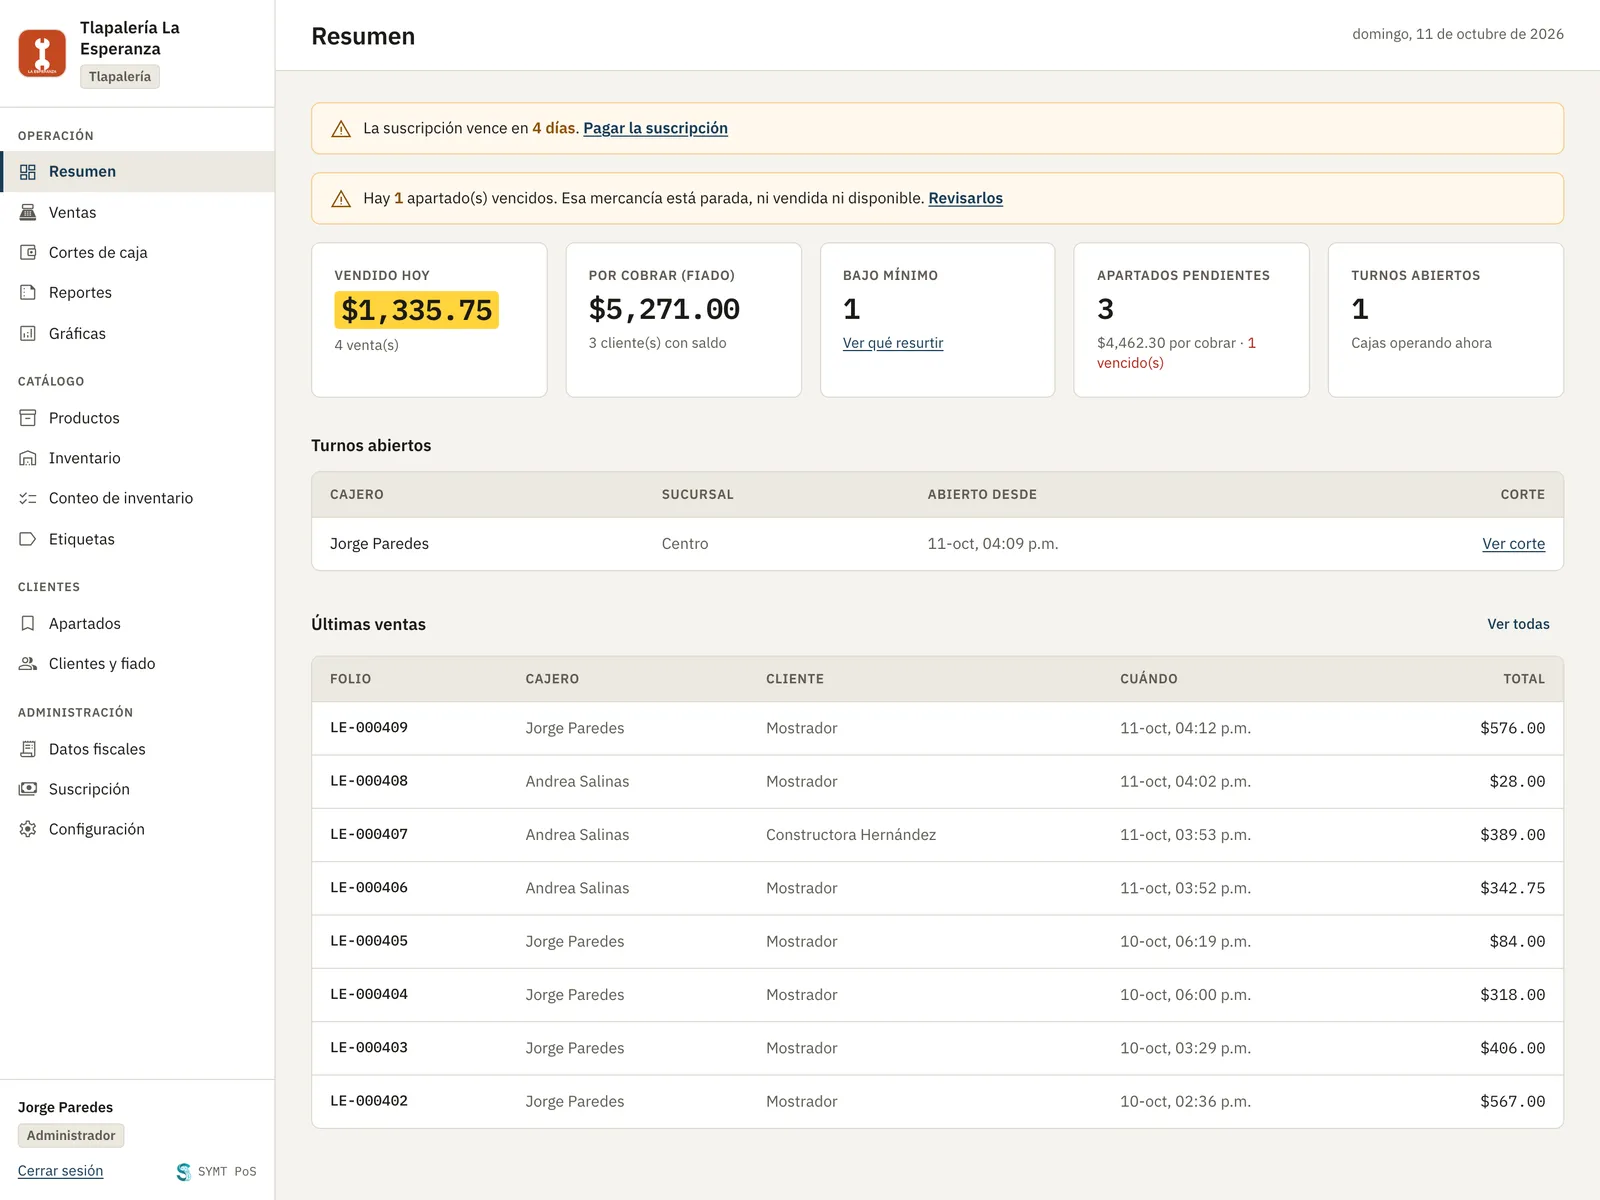This screenshot has width=1600, height=1200.
Task: Click the Centro sucursal cell
Action: 685,544
